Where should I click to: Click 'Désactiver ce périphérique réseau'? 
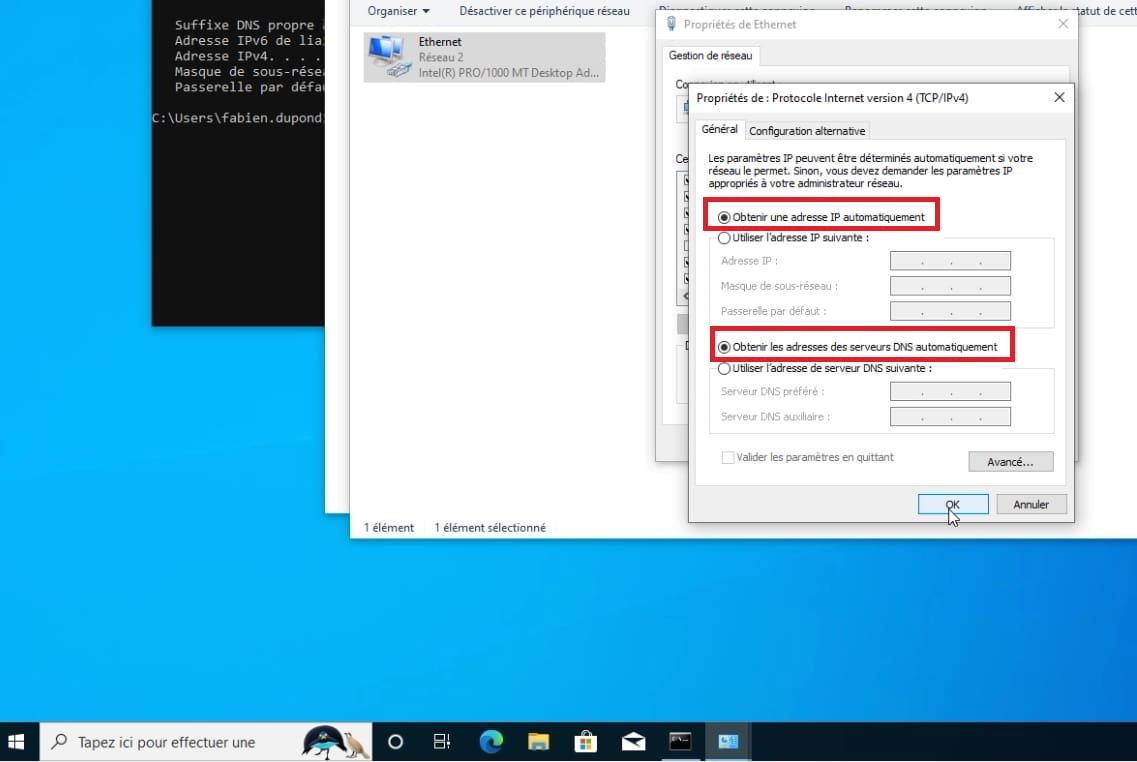point(543,11)
